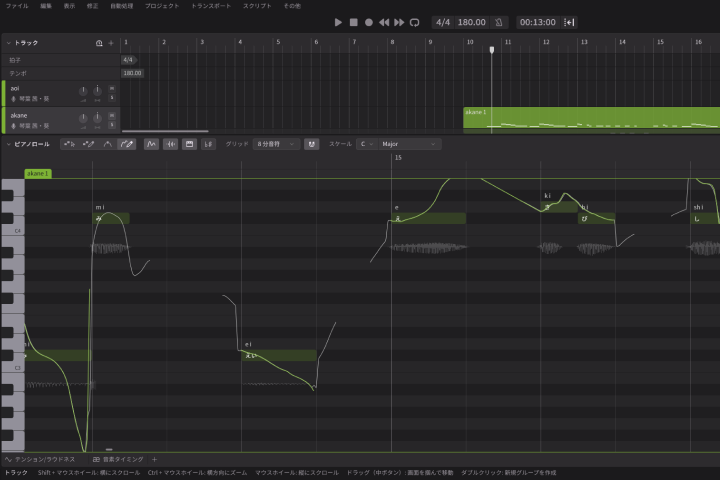Image resolution: width=720 pixels, height=480 pixels.
Task: Select the ki note in piano roll
Action: pos(559,207)
